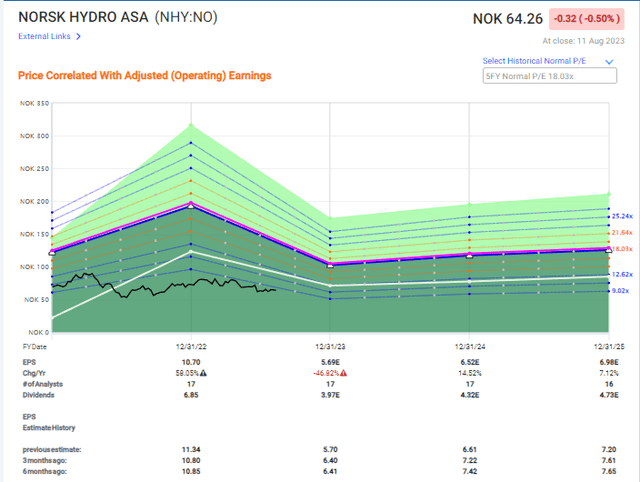Select the 18.03x P/E line label
Screen dimensions: 640x482
[x=622, y=248]
